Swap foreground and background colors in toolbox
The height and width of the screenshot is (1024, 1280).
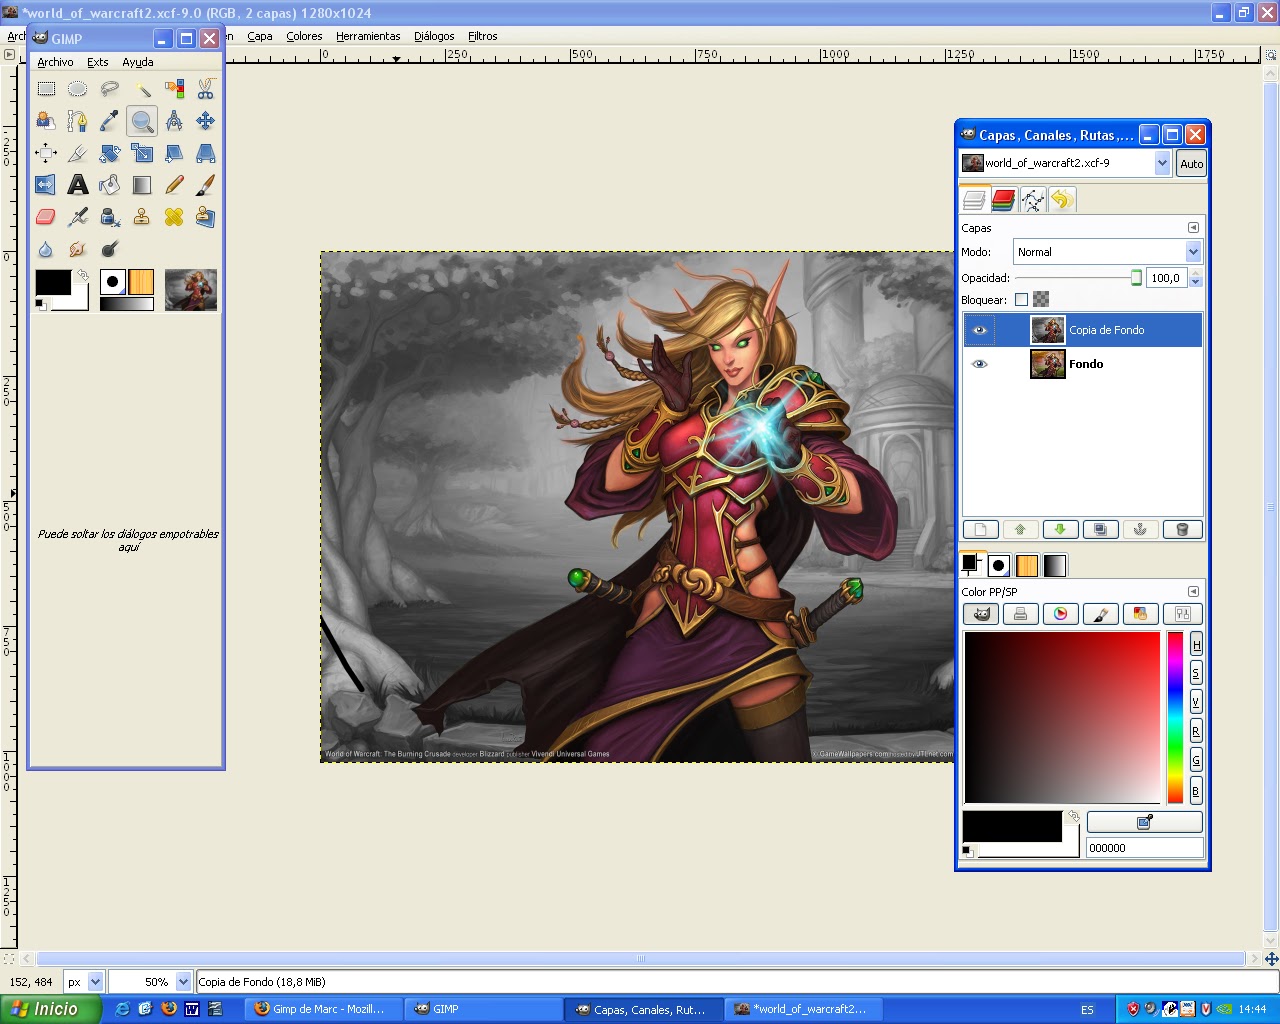[82, 275]
